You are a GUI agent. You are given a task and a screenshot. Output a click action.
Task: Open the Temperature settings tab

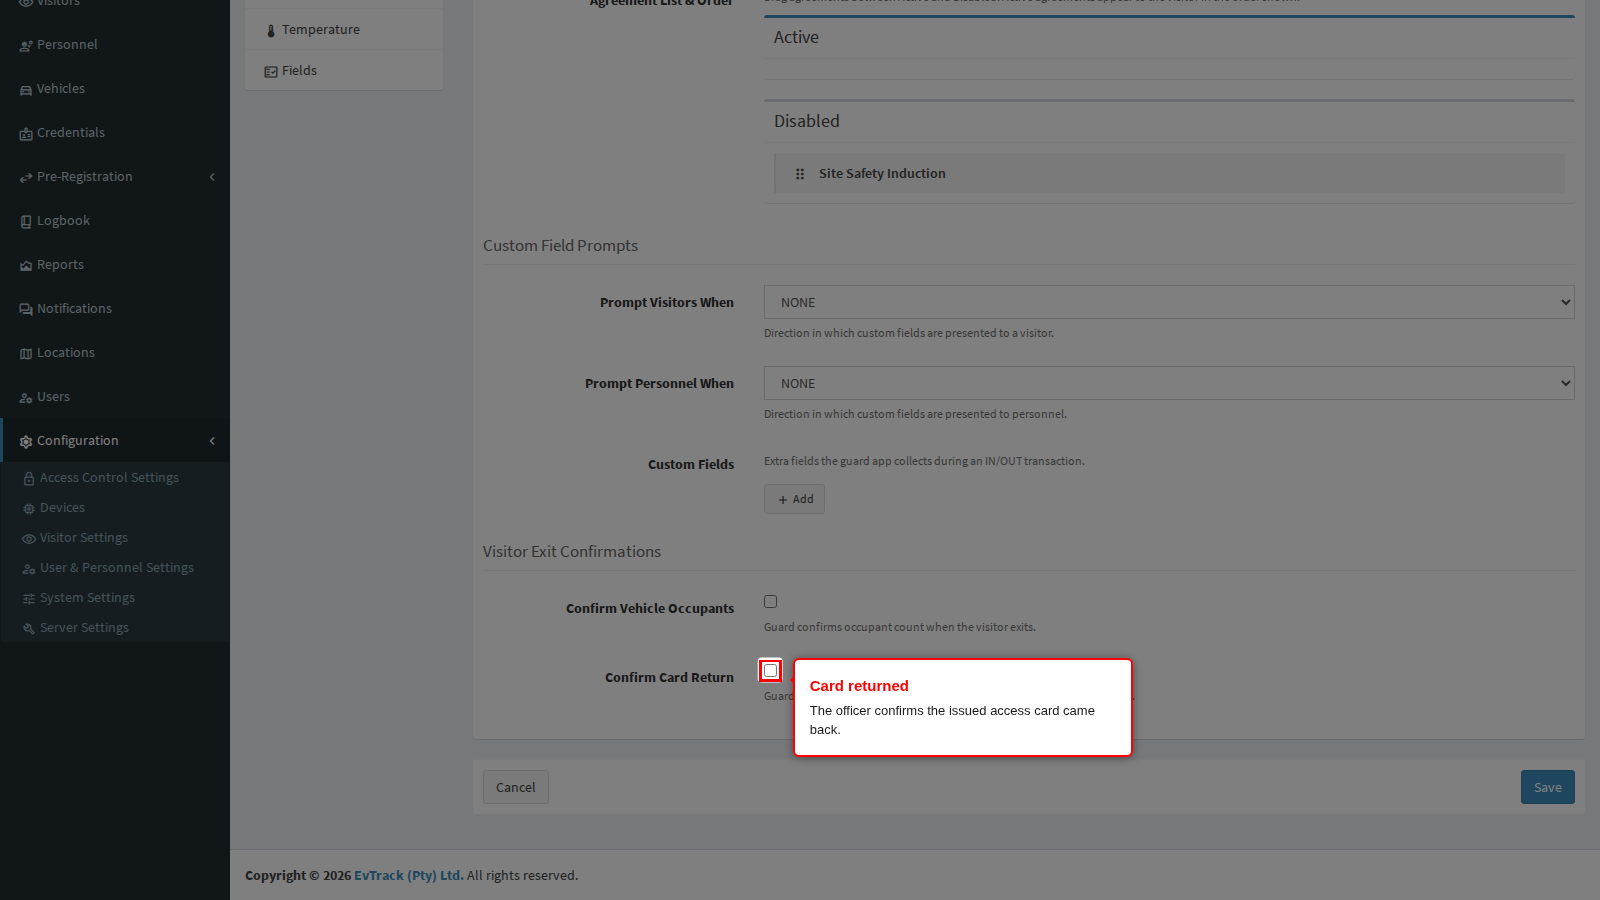[x=344, y=30]
